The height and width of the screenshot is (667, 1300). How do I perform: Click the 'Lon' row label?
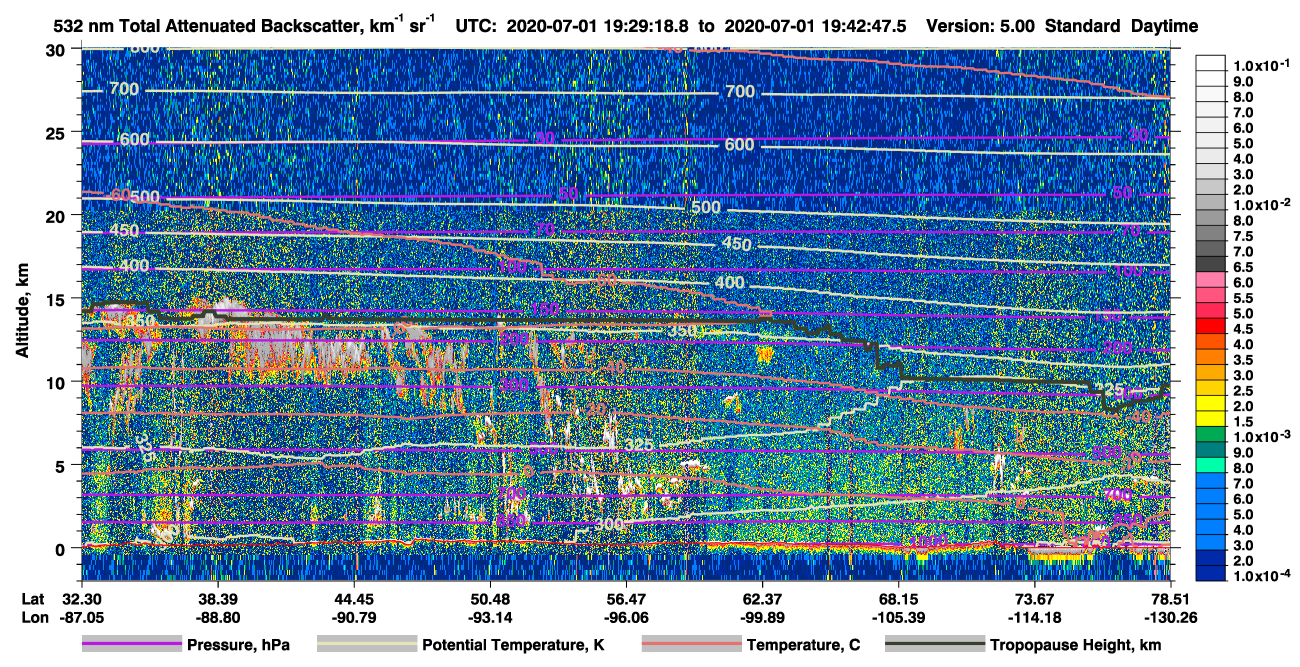click(34, 617)
